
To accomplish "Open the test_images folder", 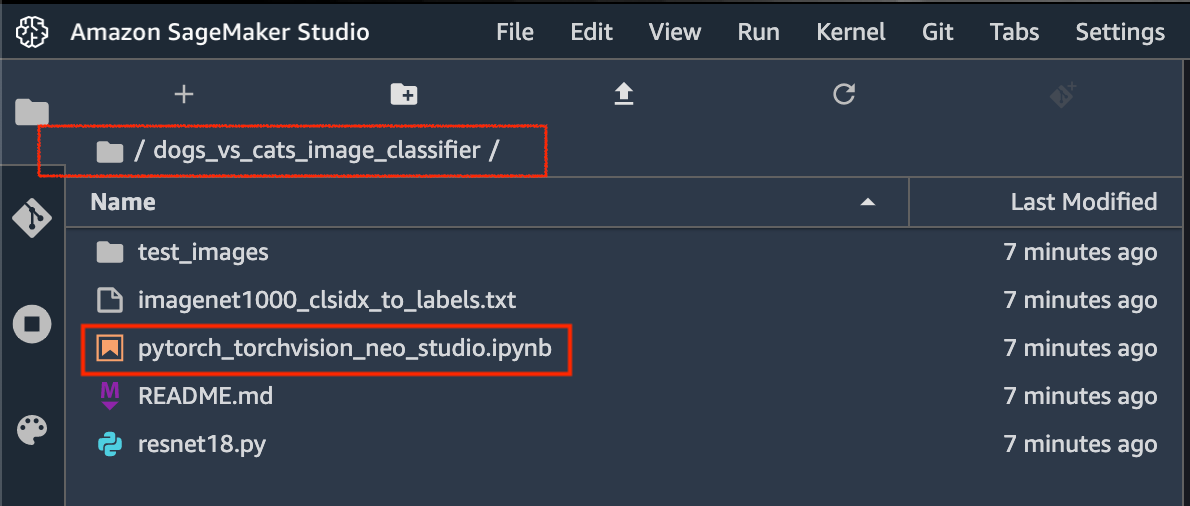I will 203,252.
